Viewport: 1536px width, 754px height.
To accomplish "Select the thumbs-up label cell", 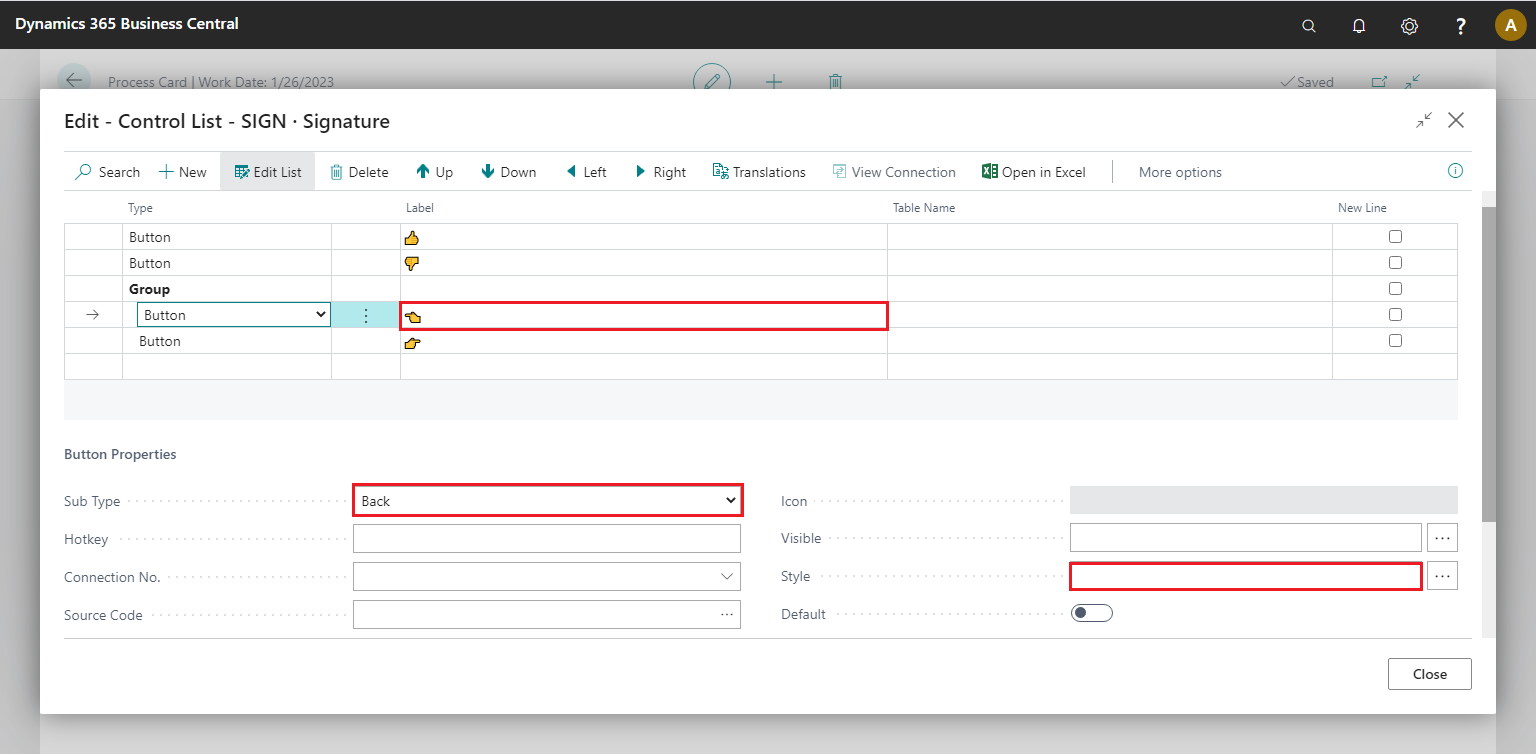I will [x=644, y=237].
